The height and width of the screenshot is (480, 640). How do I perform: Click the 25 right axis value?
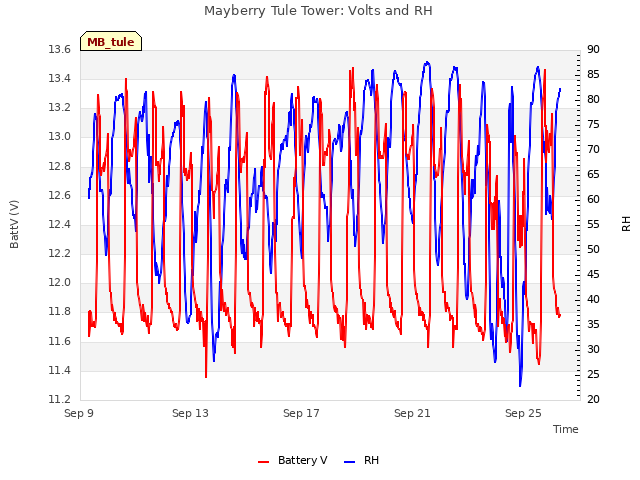[x=593, y=374]
